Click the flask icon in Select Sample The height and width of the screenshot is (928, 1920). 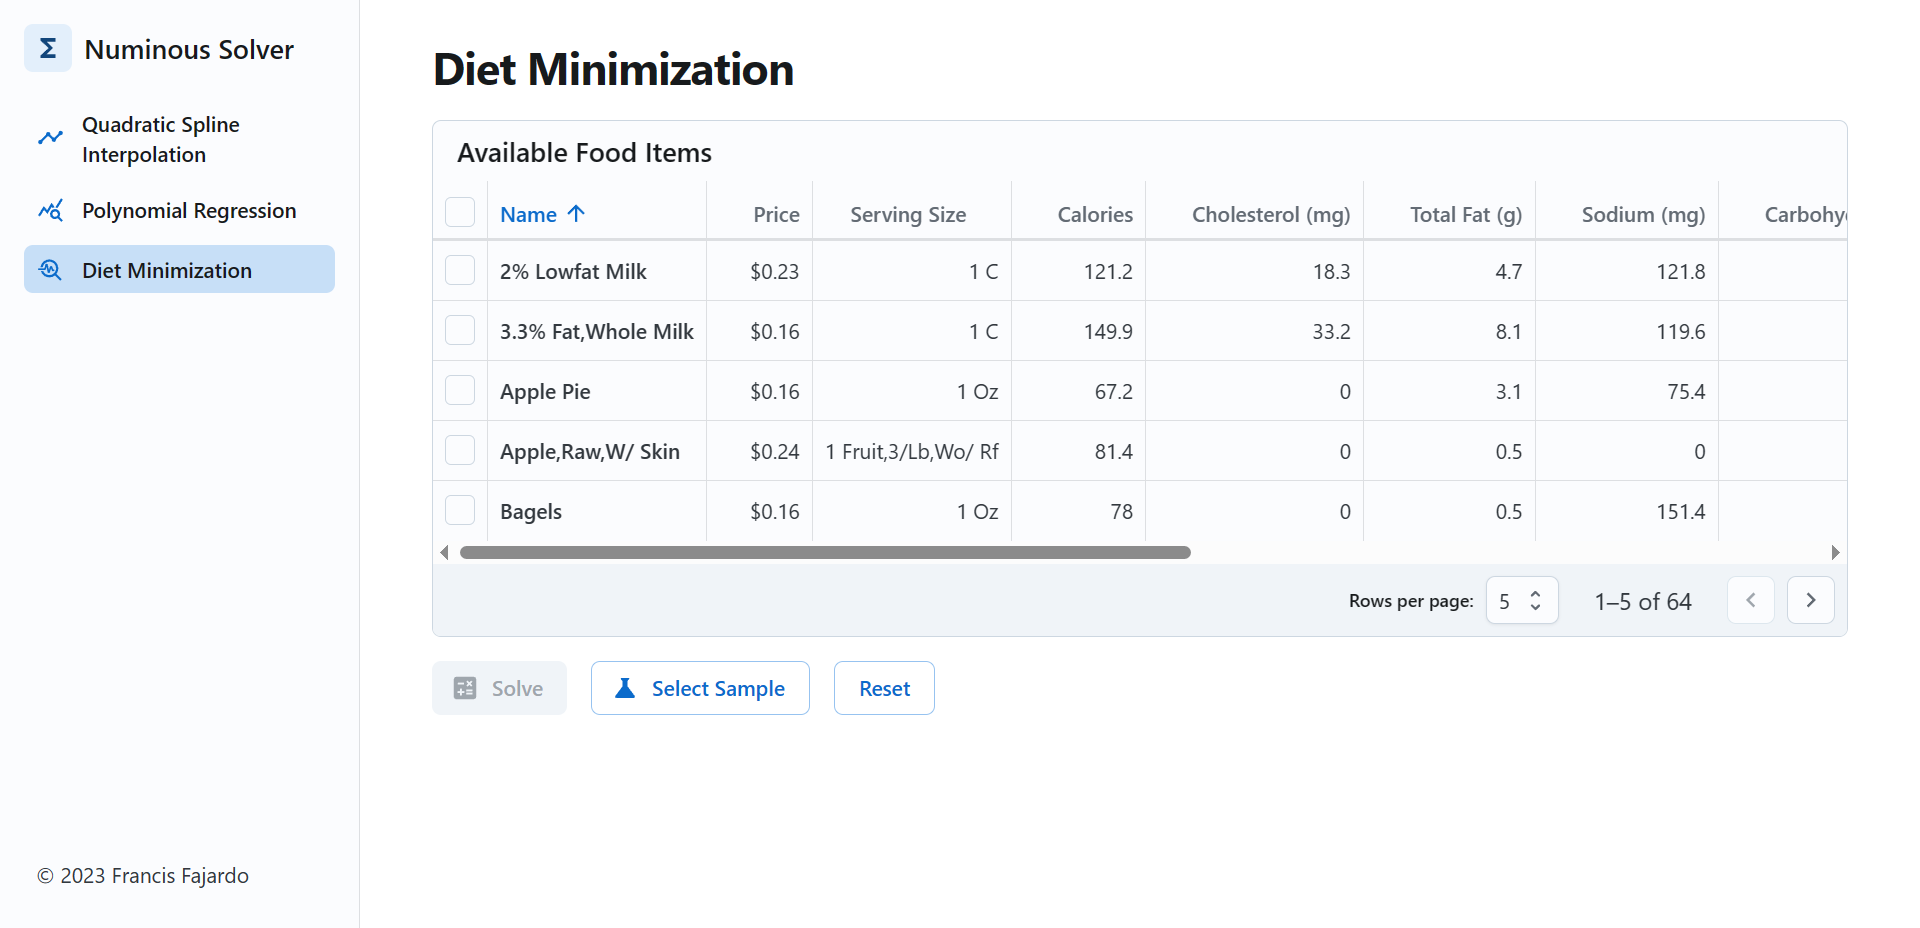pos(624,688)
